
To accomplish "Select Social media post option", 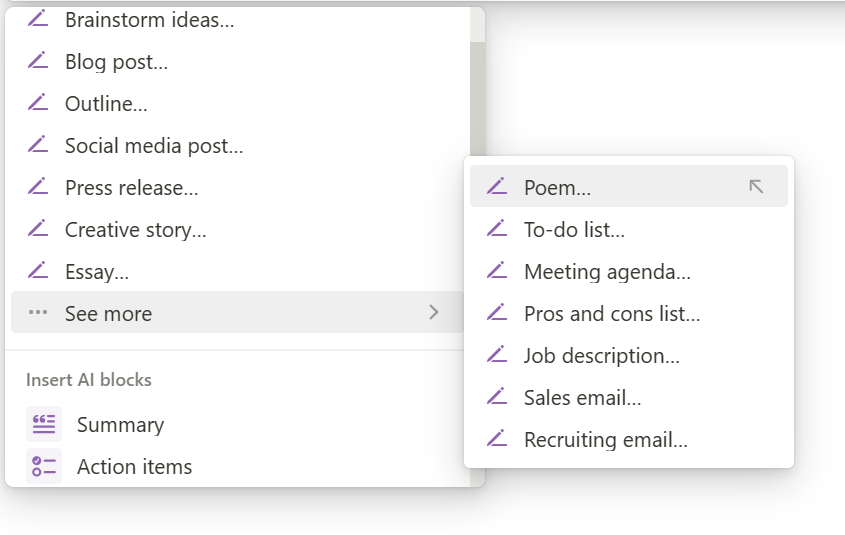I will pos(154,145).
